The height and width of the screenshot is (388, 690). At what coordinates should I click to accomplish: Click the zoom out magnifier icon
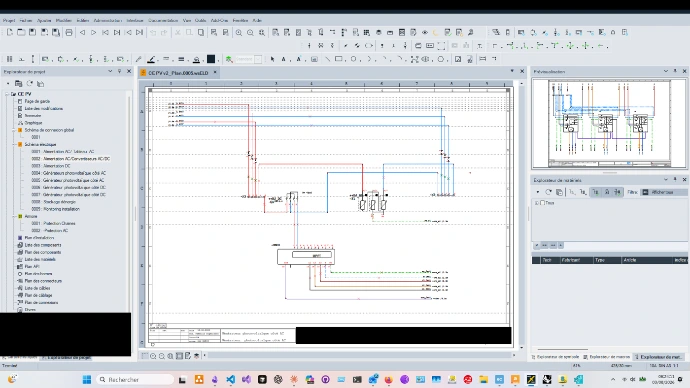pos(250,33)
